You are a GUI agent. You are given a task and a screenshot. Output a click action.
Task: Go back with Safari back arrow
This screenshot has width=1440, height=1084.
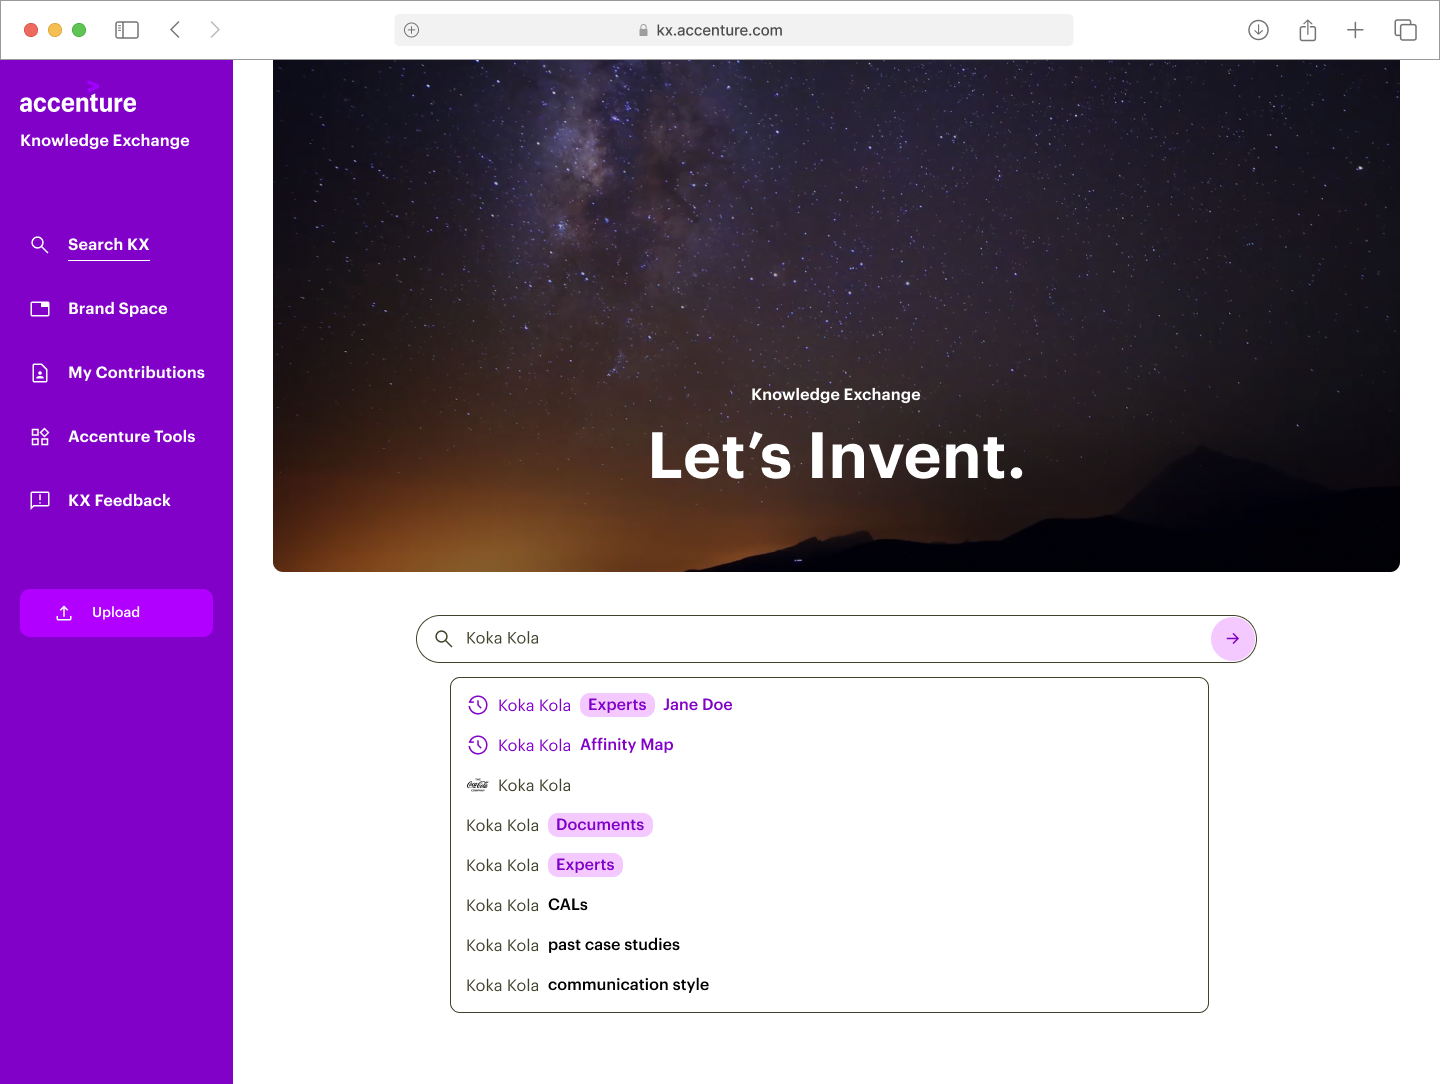tap(175, 30)
